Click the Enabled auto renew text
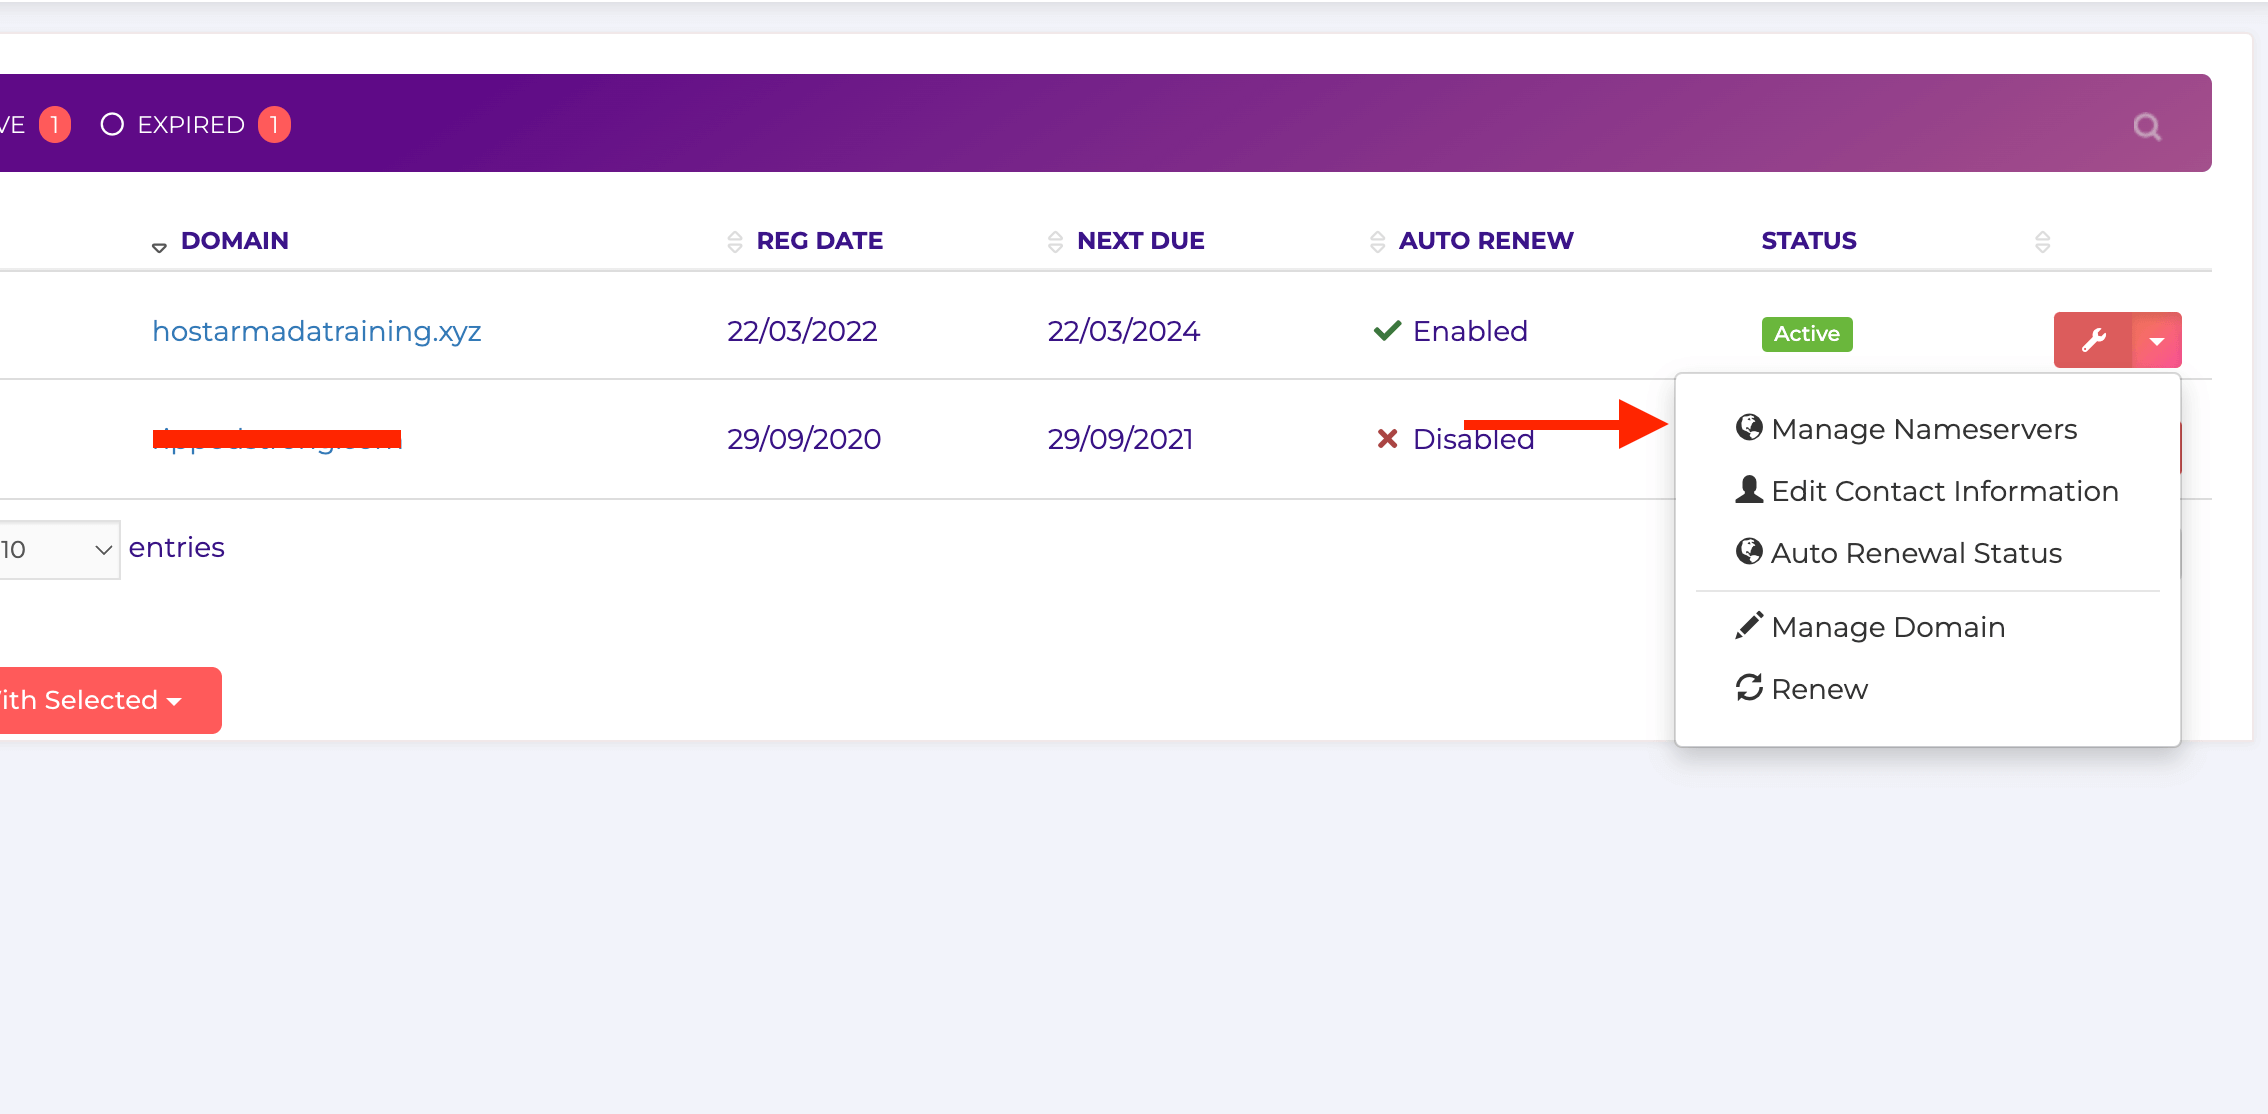The width and height of the screenshot is (2268, 1114). (1470, 331)
